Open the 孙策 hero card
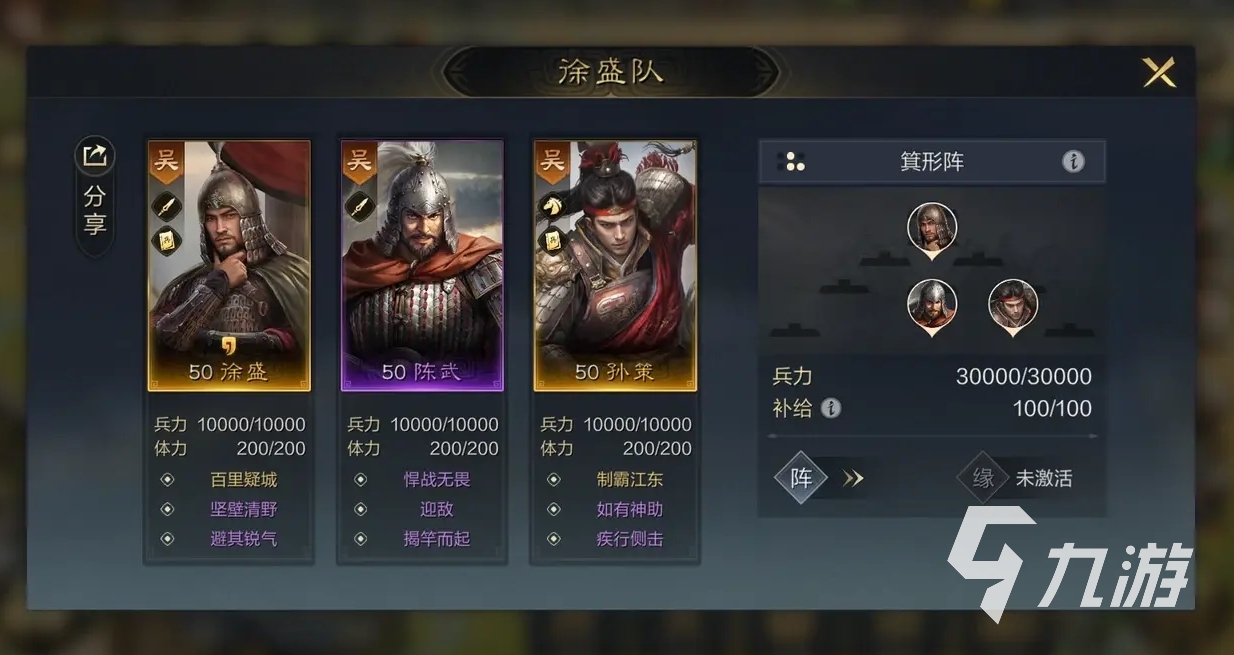 click(x=615, y=265)
